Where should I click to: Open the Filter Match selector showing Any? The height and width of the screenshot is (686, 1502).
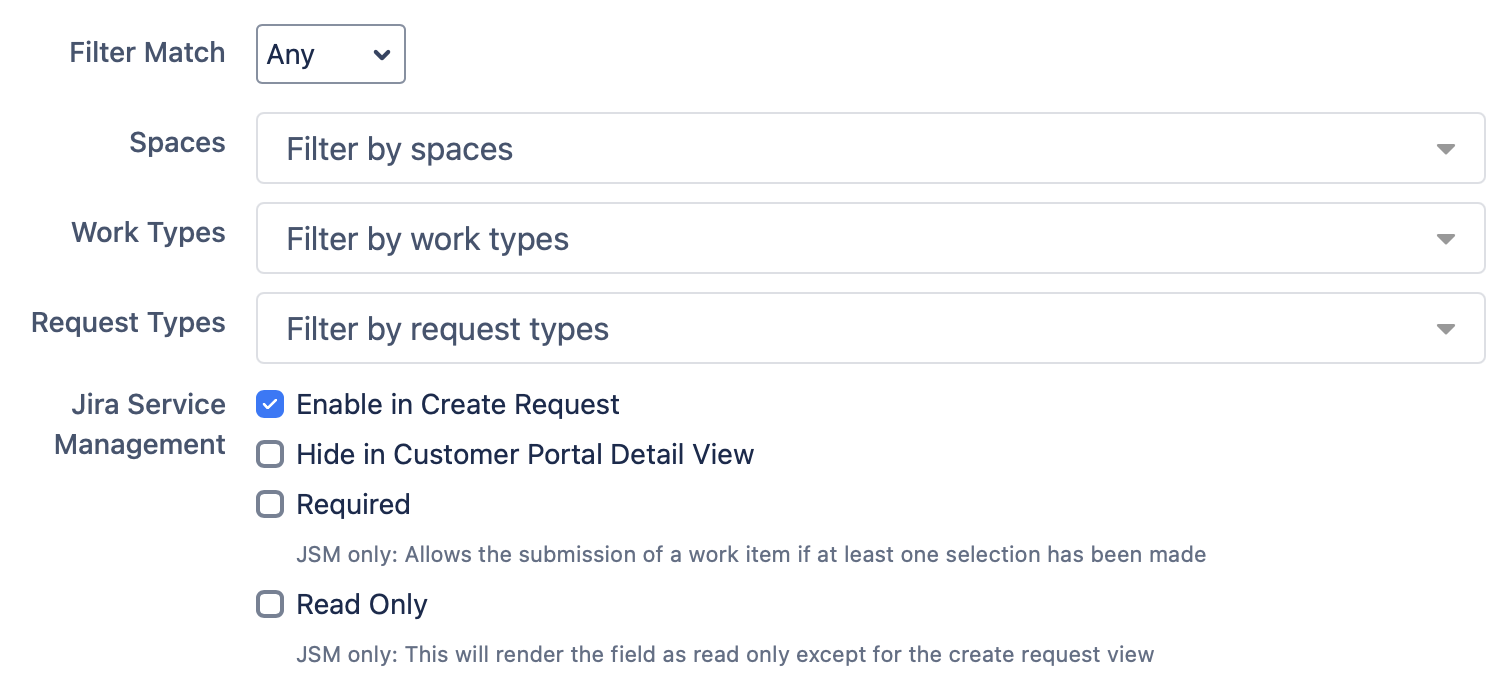[x=330, y=54]
